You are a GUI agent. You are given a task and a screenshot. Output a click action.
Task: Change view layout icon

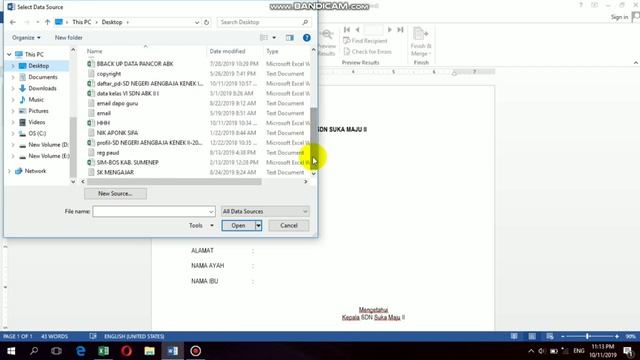(264, 38)
